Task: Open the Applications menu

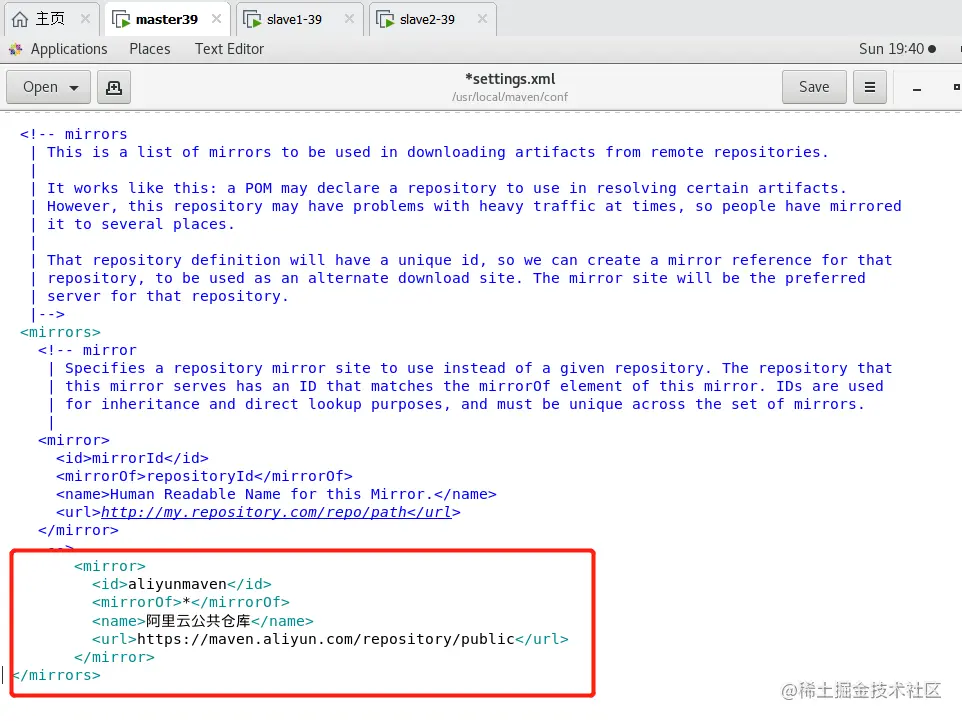Action: [x=69, y=49]
